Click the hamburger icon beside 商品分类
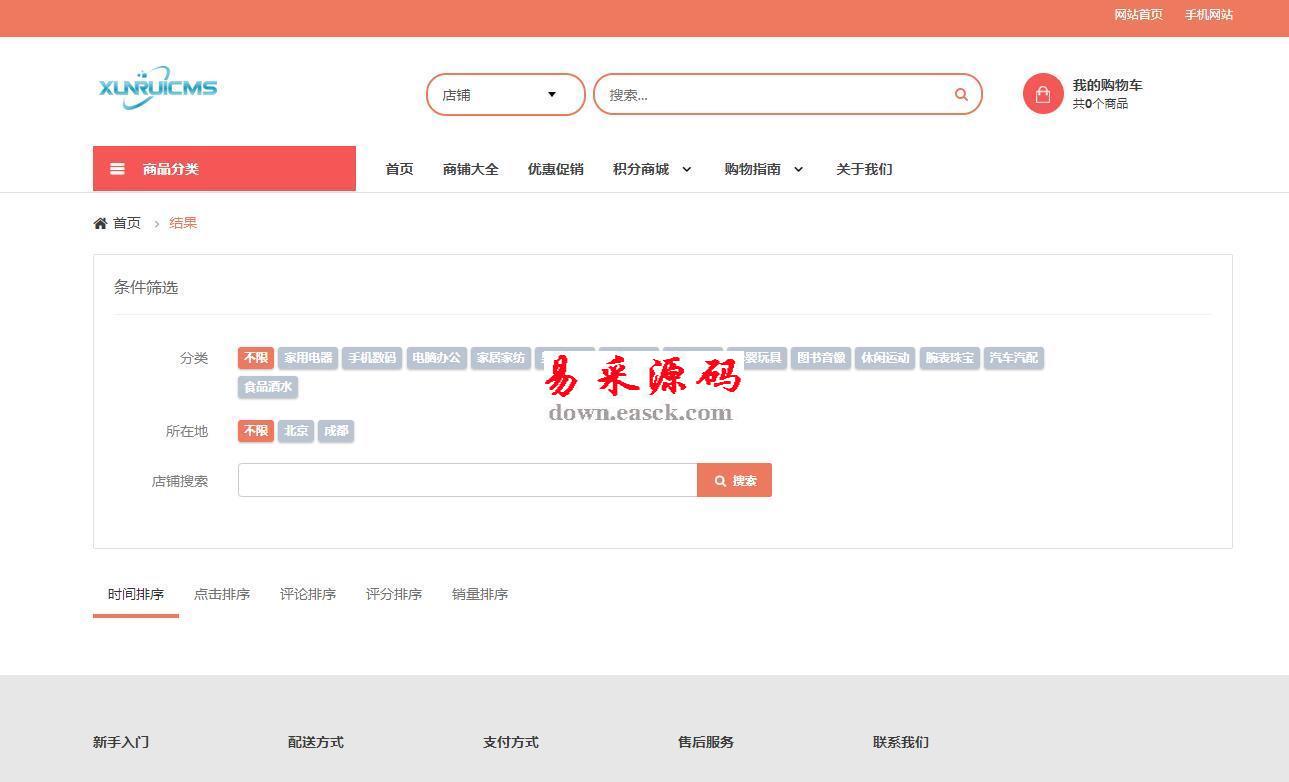Viewport: 1289px width, 782px height. [x=117, y=169]
